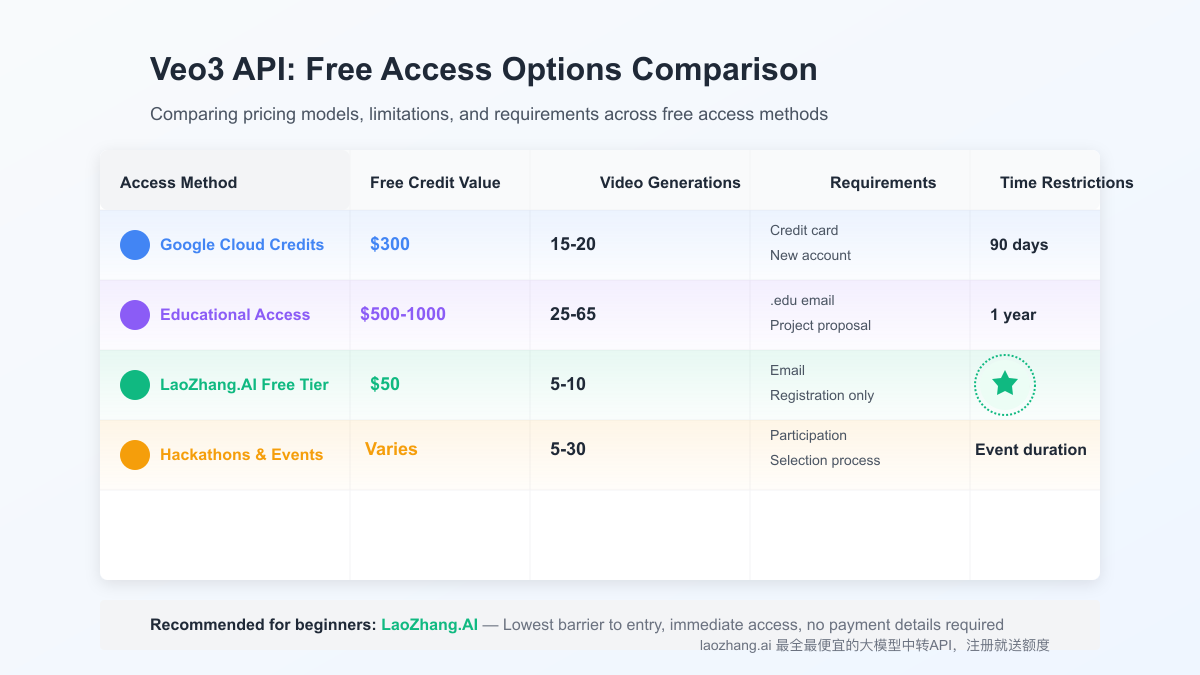The image size is (1200, 675).
Task: Click the green LaoZhang.AI Free Tier circle
Action: [135, 385]
